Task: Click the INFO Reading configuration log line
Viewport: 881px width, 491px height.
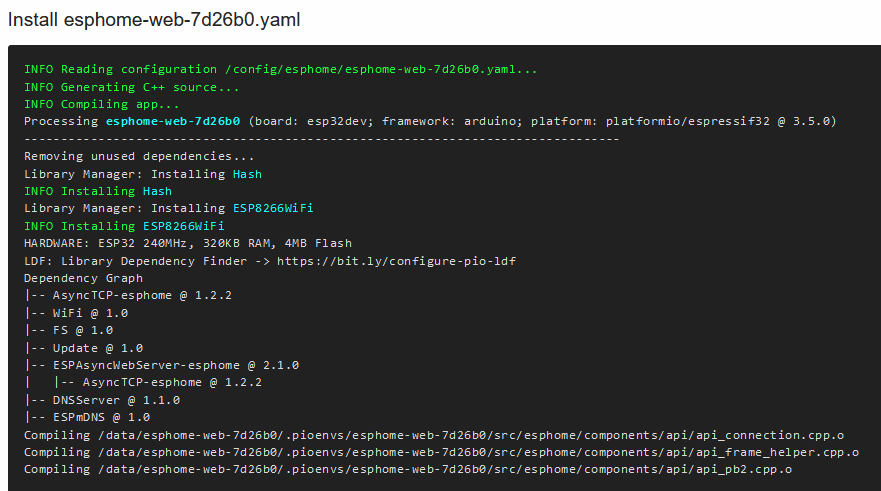Action: click(281, 69)
